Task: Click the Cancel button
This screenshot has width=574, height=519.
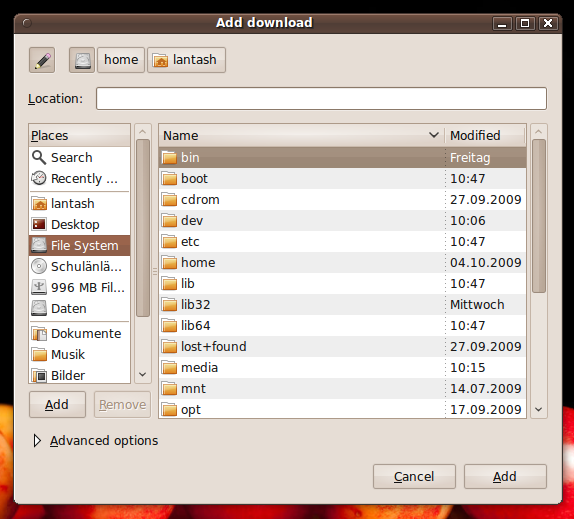Action: point(414,477)
